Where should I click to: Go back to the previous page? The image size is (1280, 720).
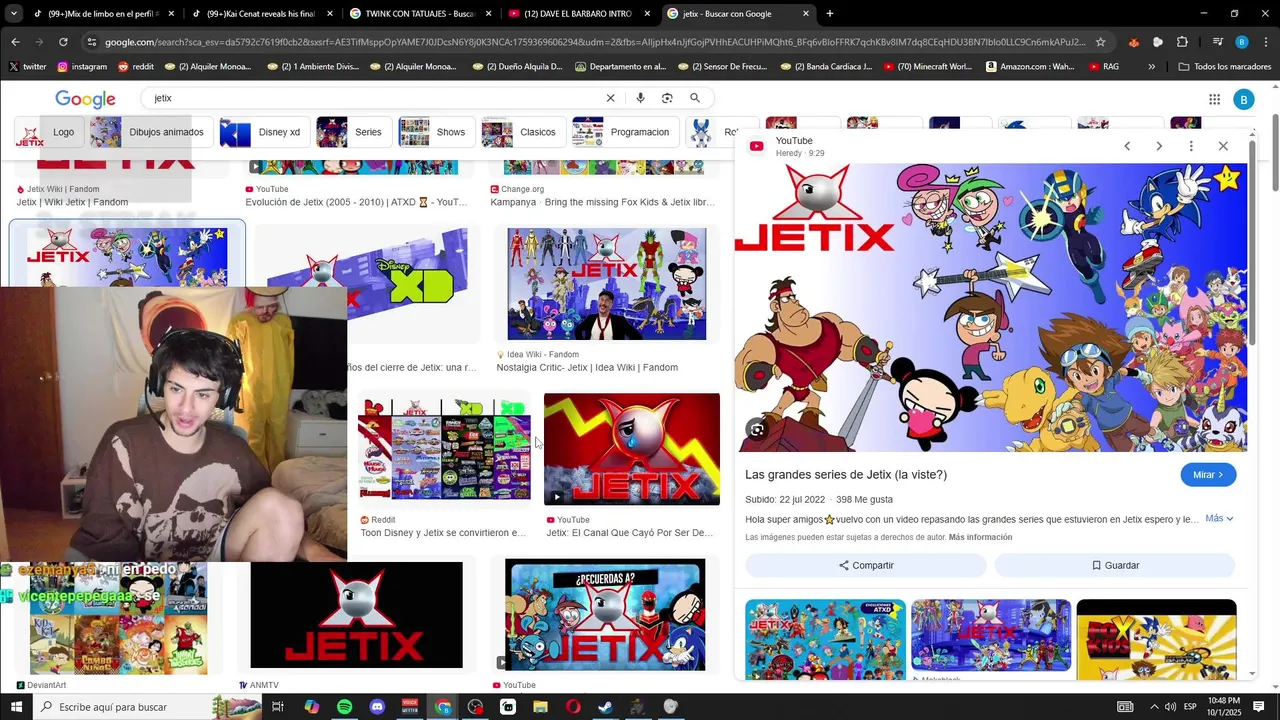15,42
